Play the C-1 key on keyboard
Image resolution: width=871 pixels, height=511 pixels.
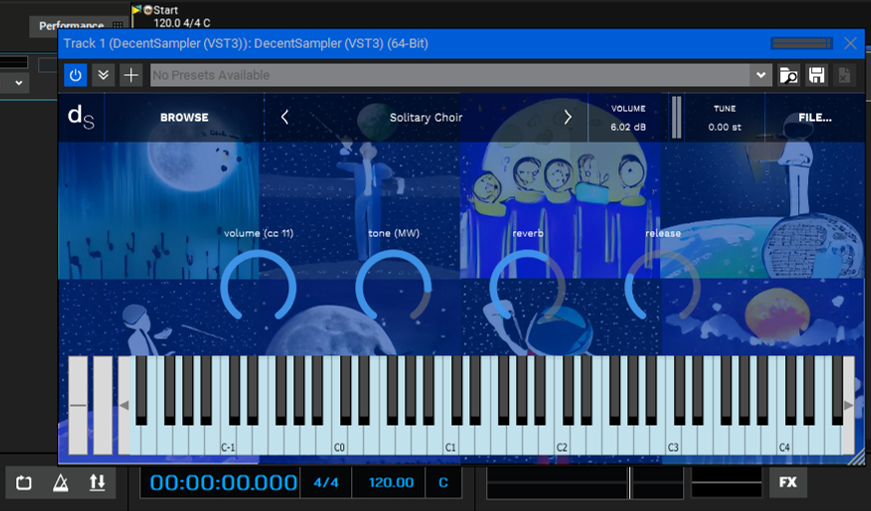click(228, 442)
